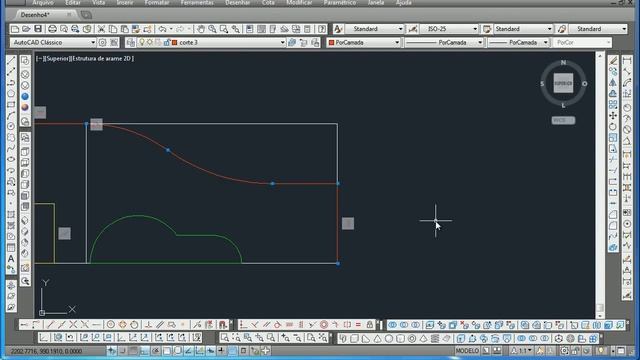Click the Ajuda menu item
Image resolution: width=640 pixels, height=360 pixels.
click(x=403, y=2)
